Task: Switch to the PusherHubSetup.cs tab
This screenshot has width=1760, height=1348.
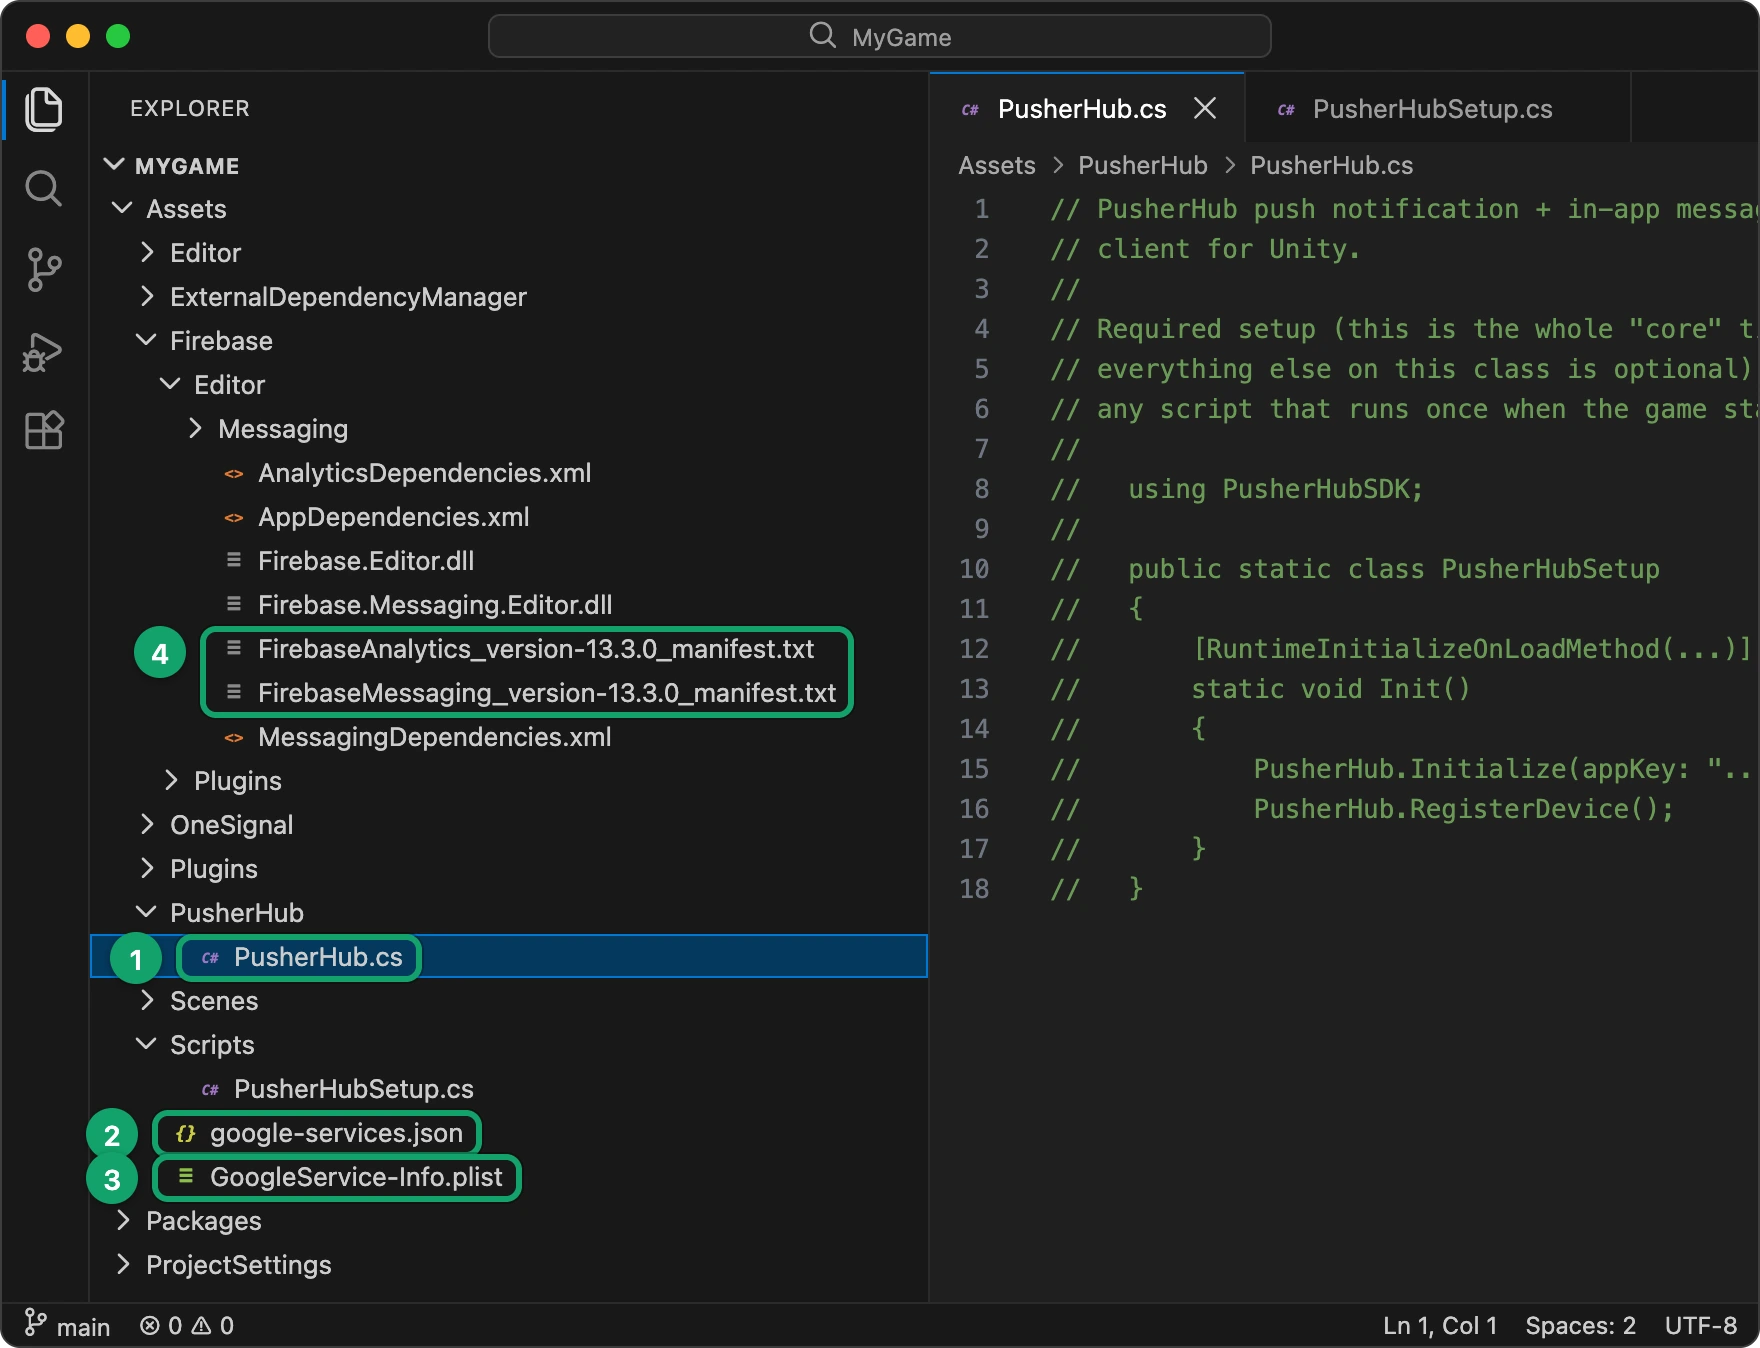Action: pyautogui.click(x=1438, y=108)
